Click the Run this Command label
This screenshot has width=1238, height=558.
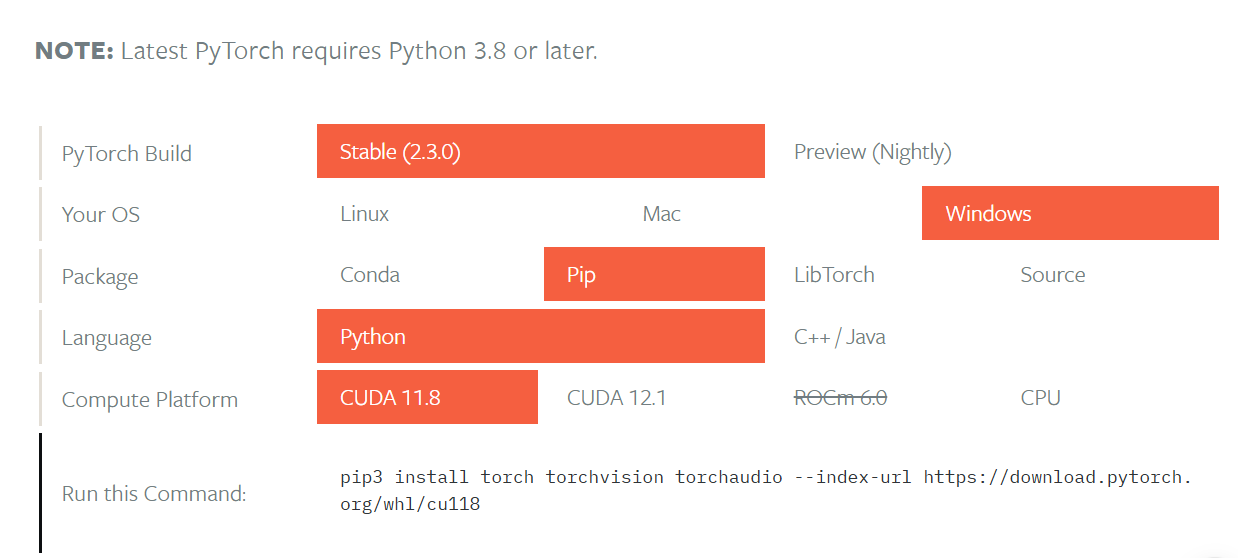click(x=154, y=493)
